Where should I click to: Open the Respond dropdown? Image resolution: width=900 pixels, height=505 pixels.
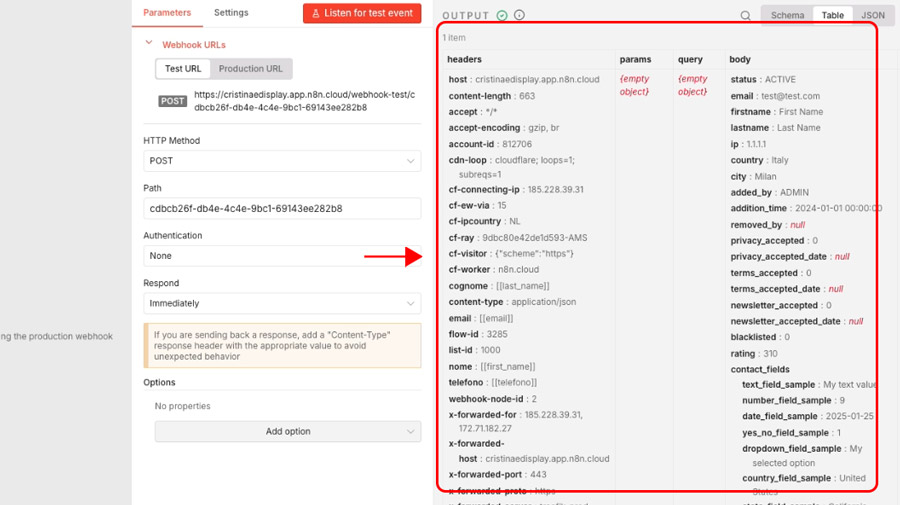tap(282, 303)
